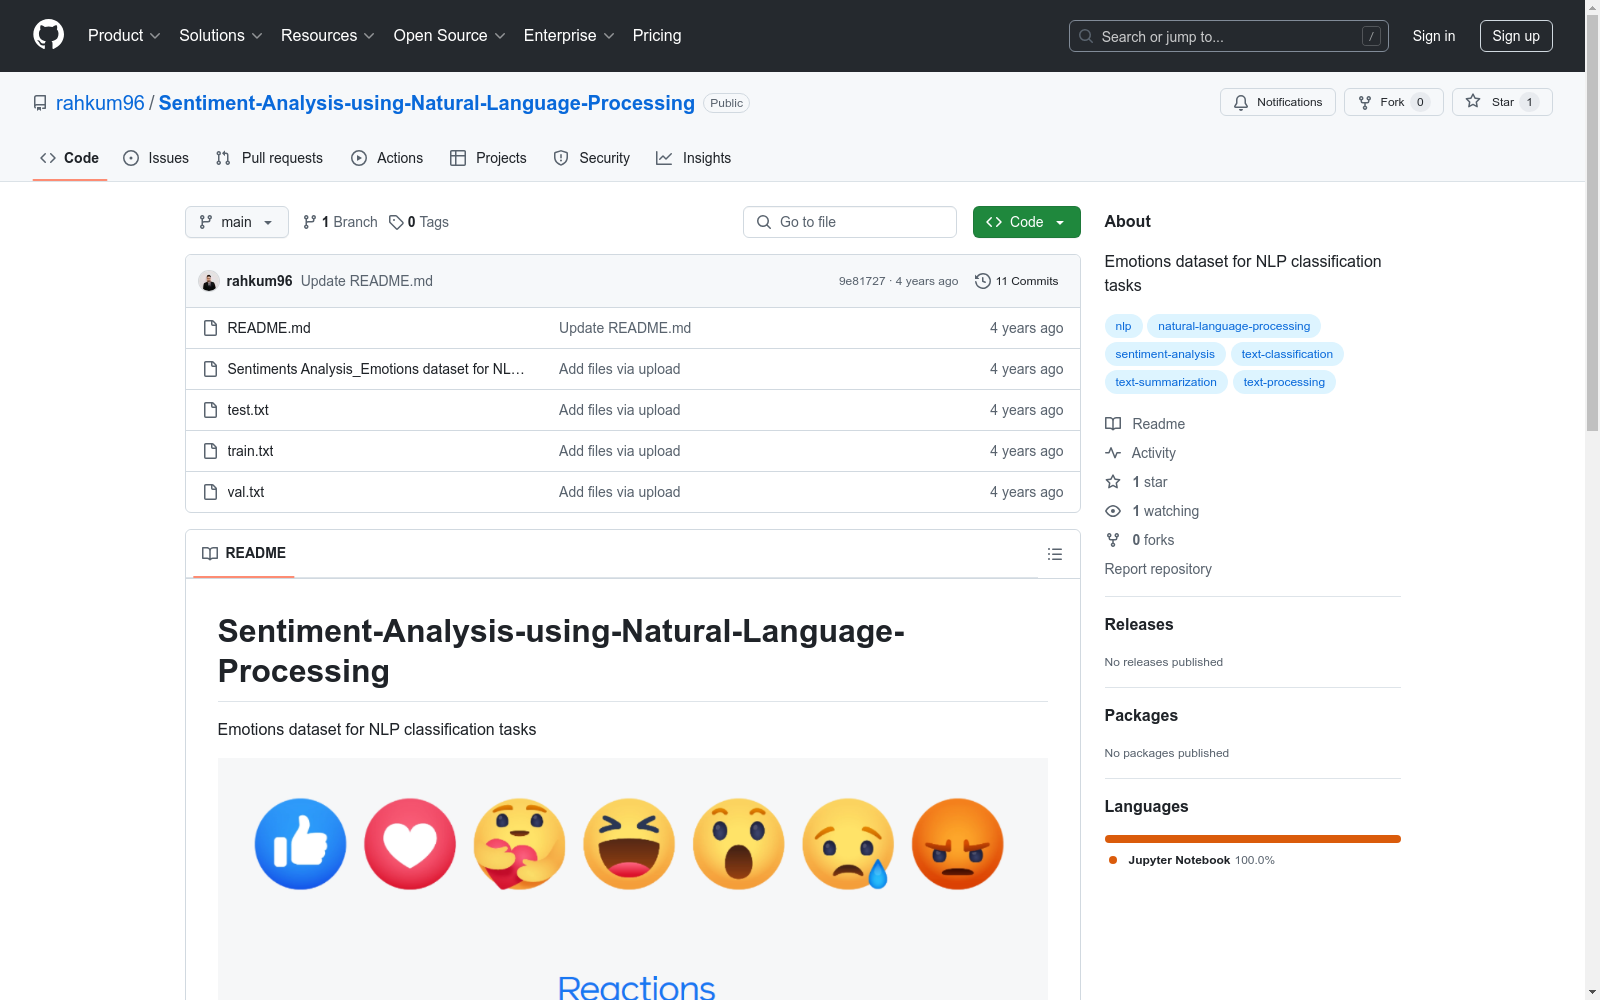This screenshot has width=1600, height=1000.
Task: Open the green Code dropdown button
Action: [1026, 222]
